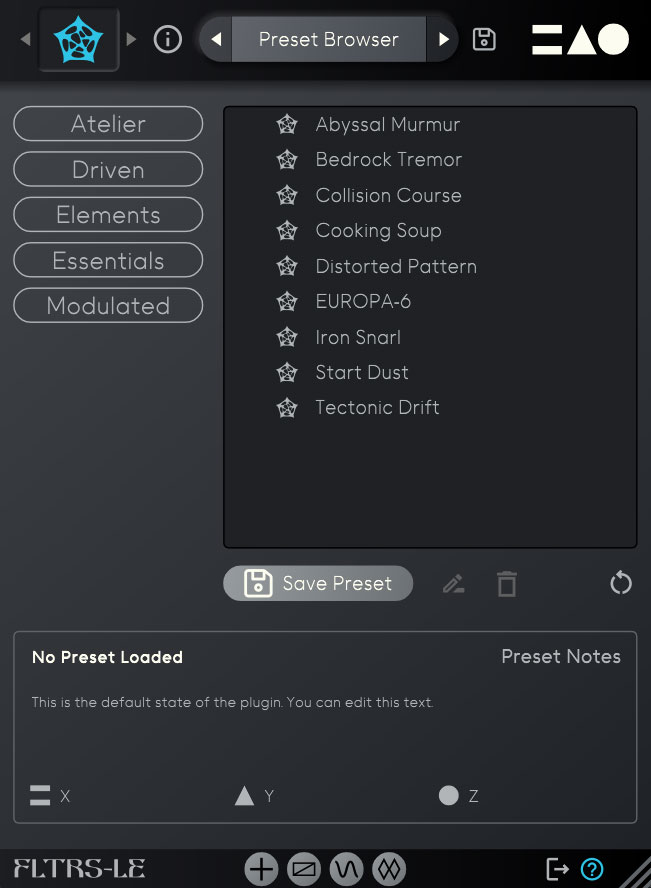
Task: Click the Save Preset button
Action: 318,584
